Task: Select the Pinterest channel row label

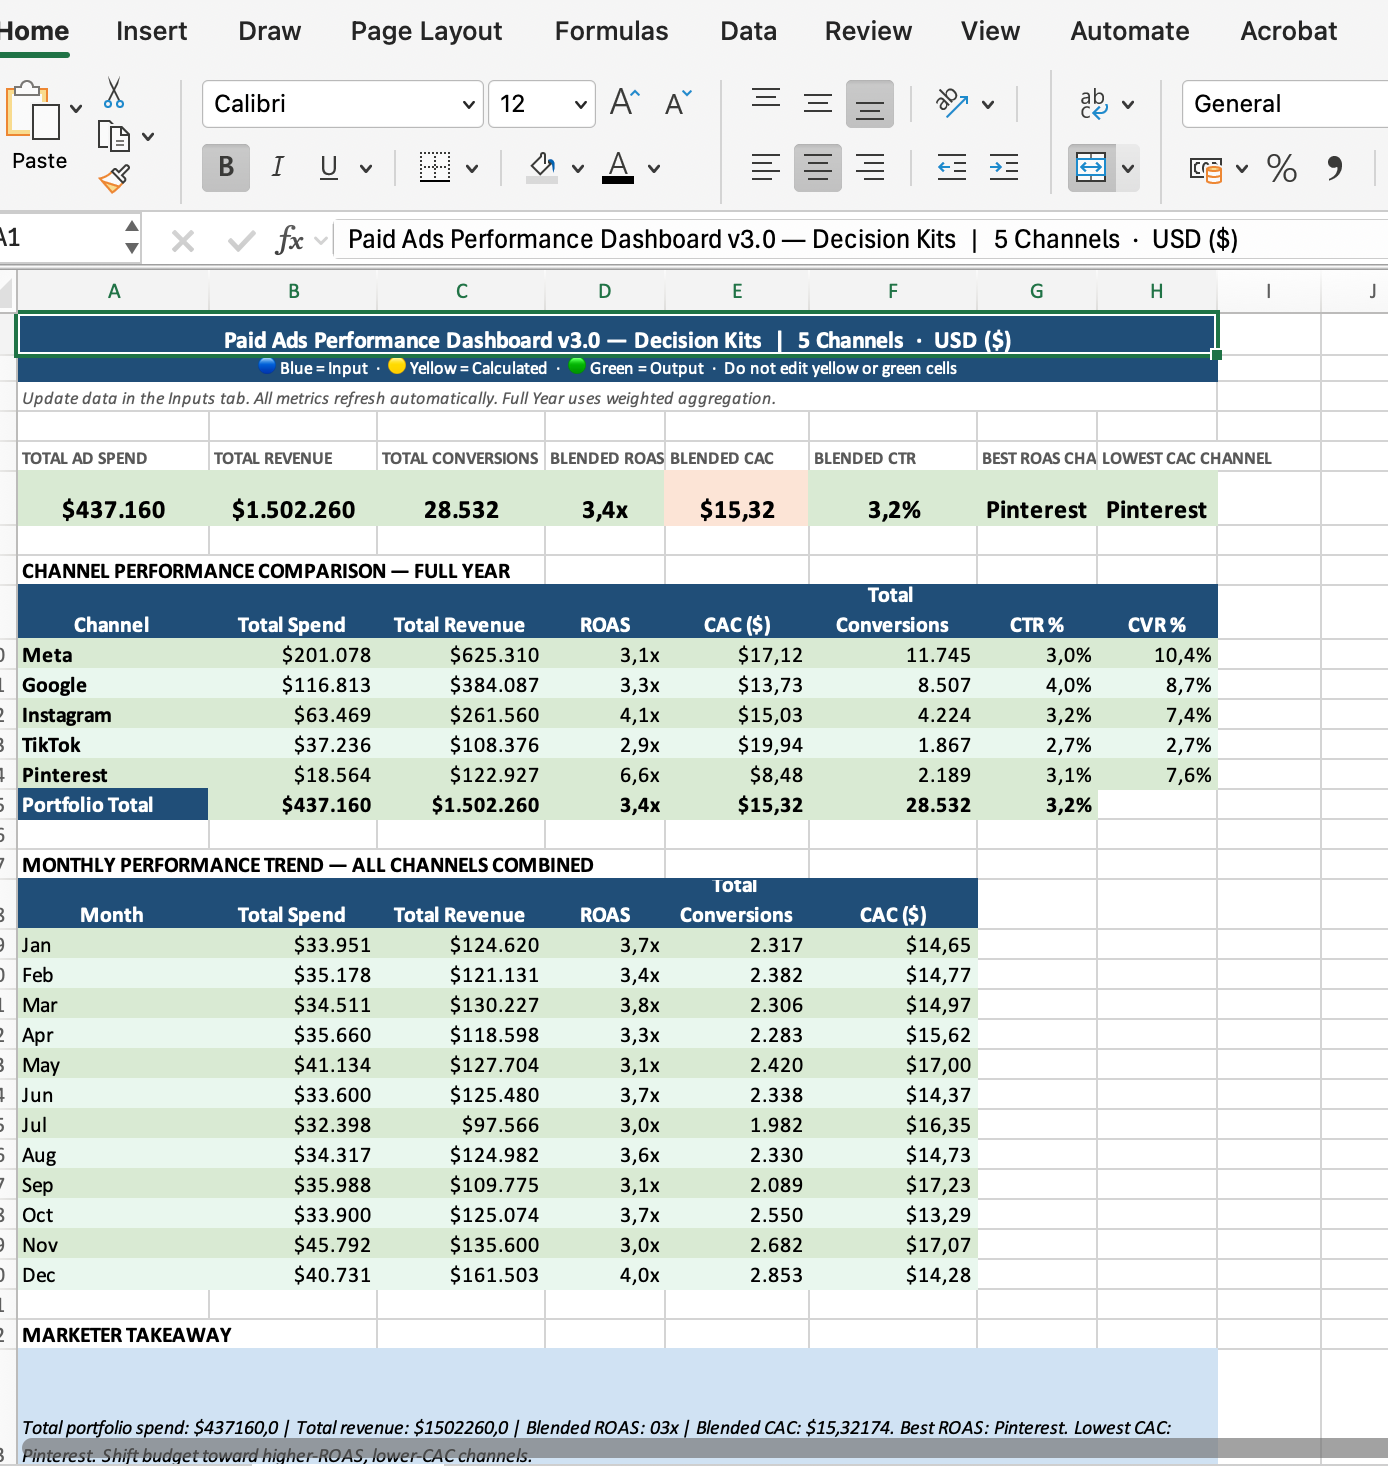Action: 113,775
